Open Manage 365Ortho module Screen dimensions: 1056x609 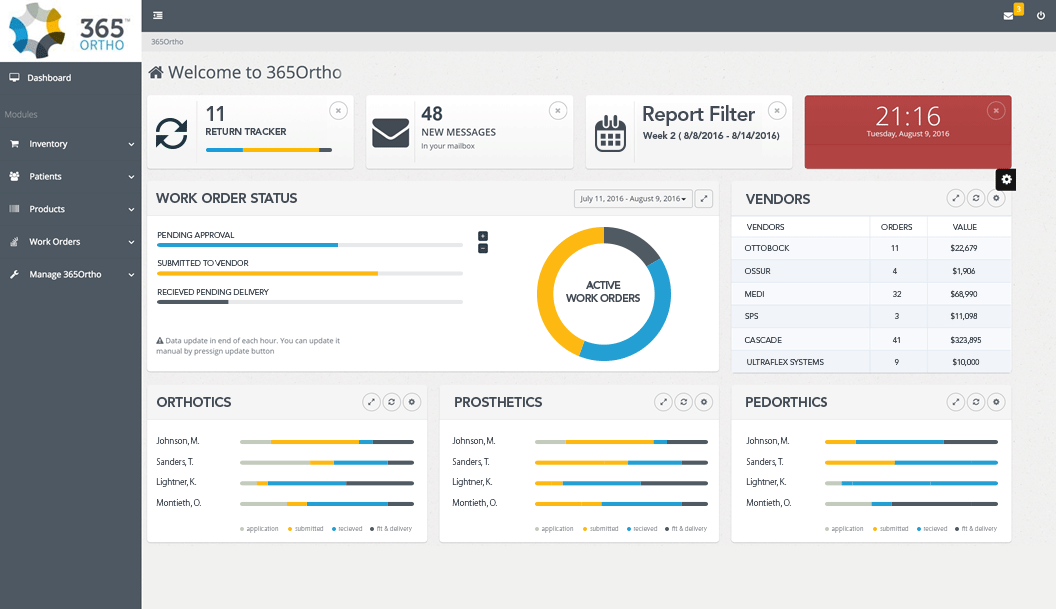(71, 274)
